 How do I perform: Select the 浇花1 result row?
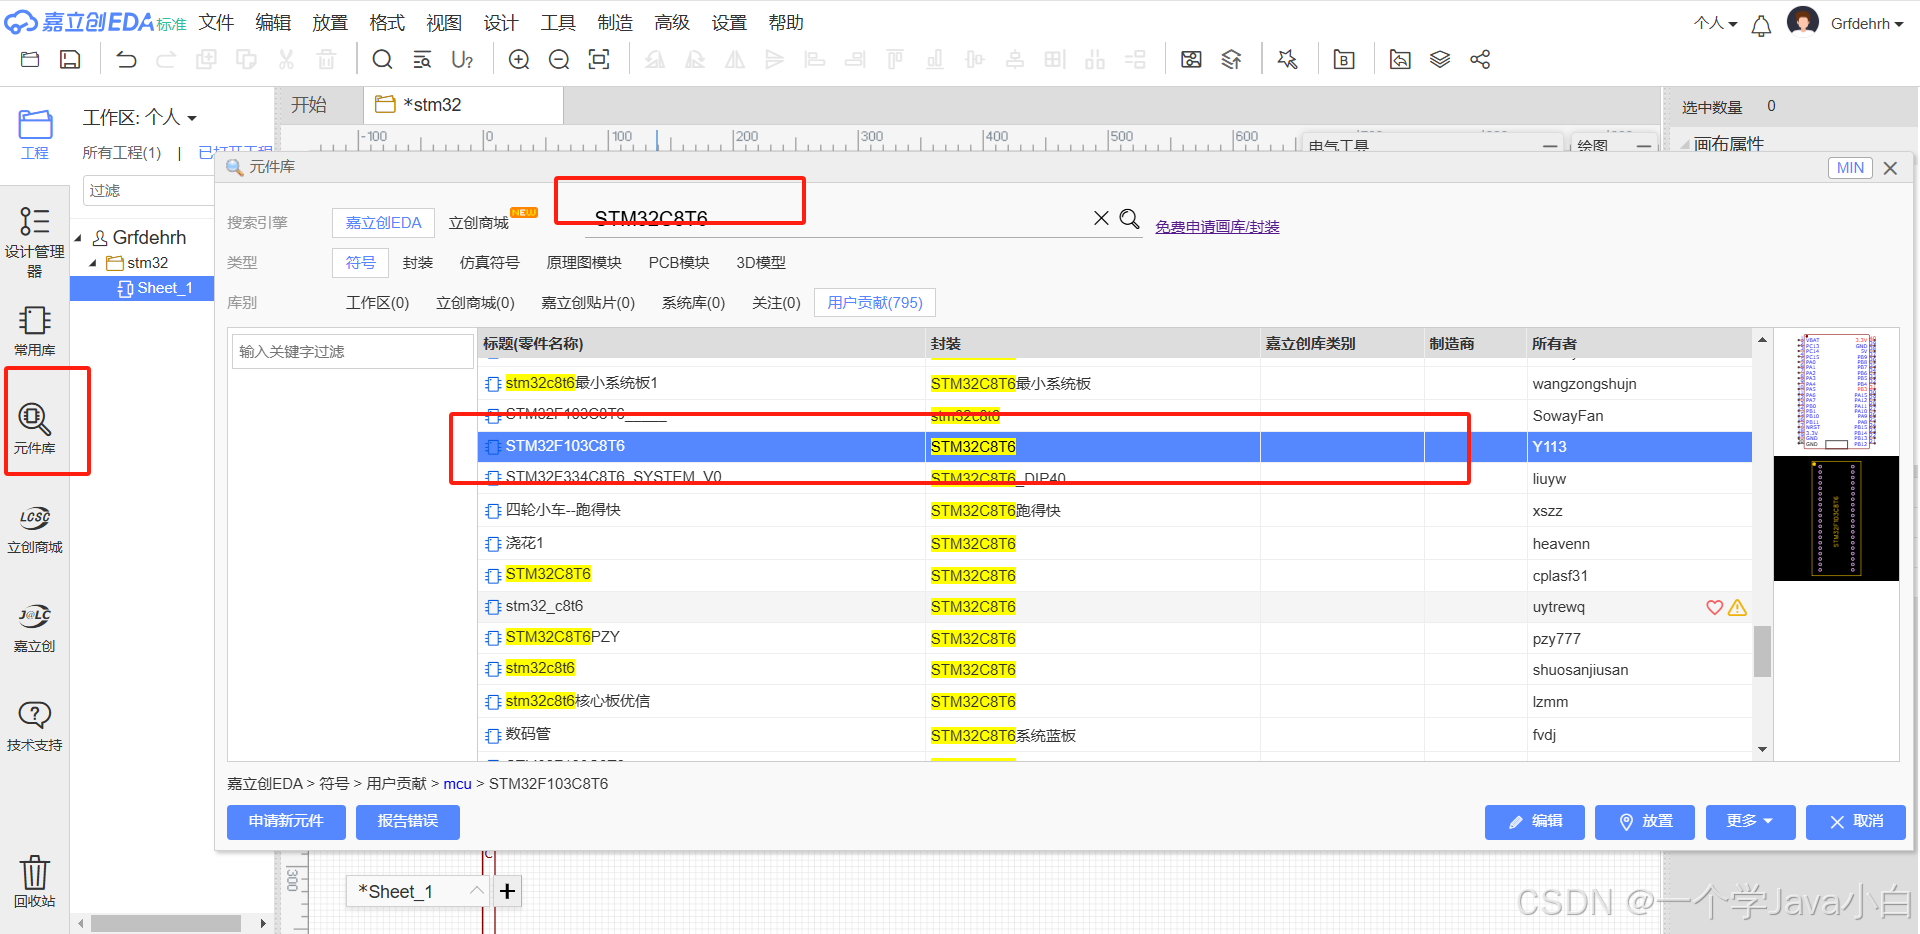(x=1115, y=543)
